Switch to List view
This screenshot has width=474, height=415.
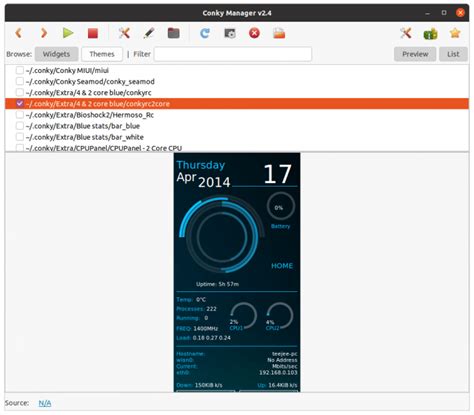pyautogui.click(x=453, y=54)
